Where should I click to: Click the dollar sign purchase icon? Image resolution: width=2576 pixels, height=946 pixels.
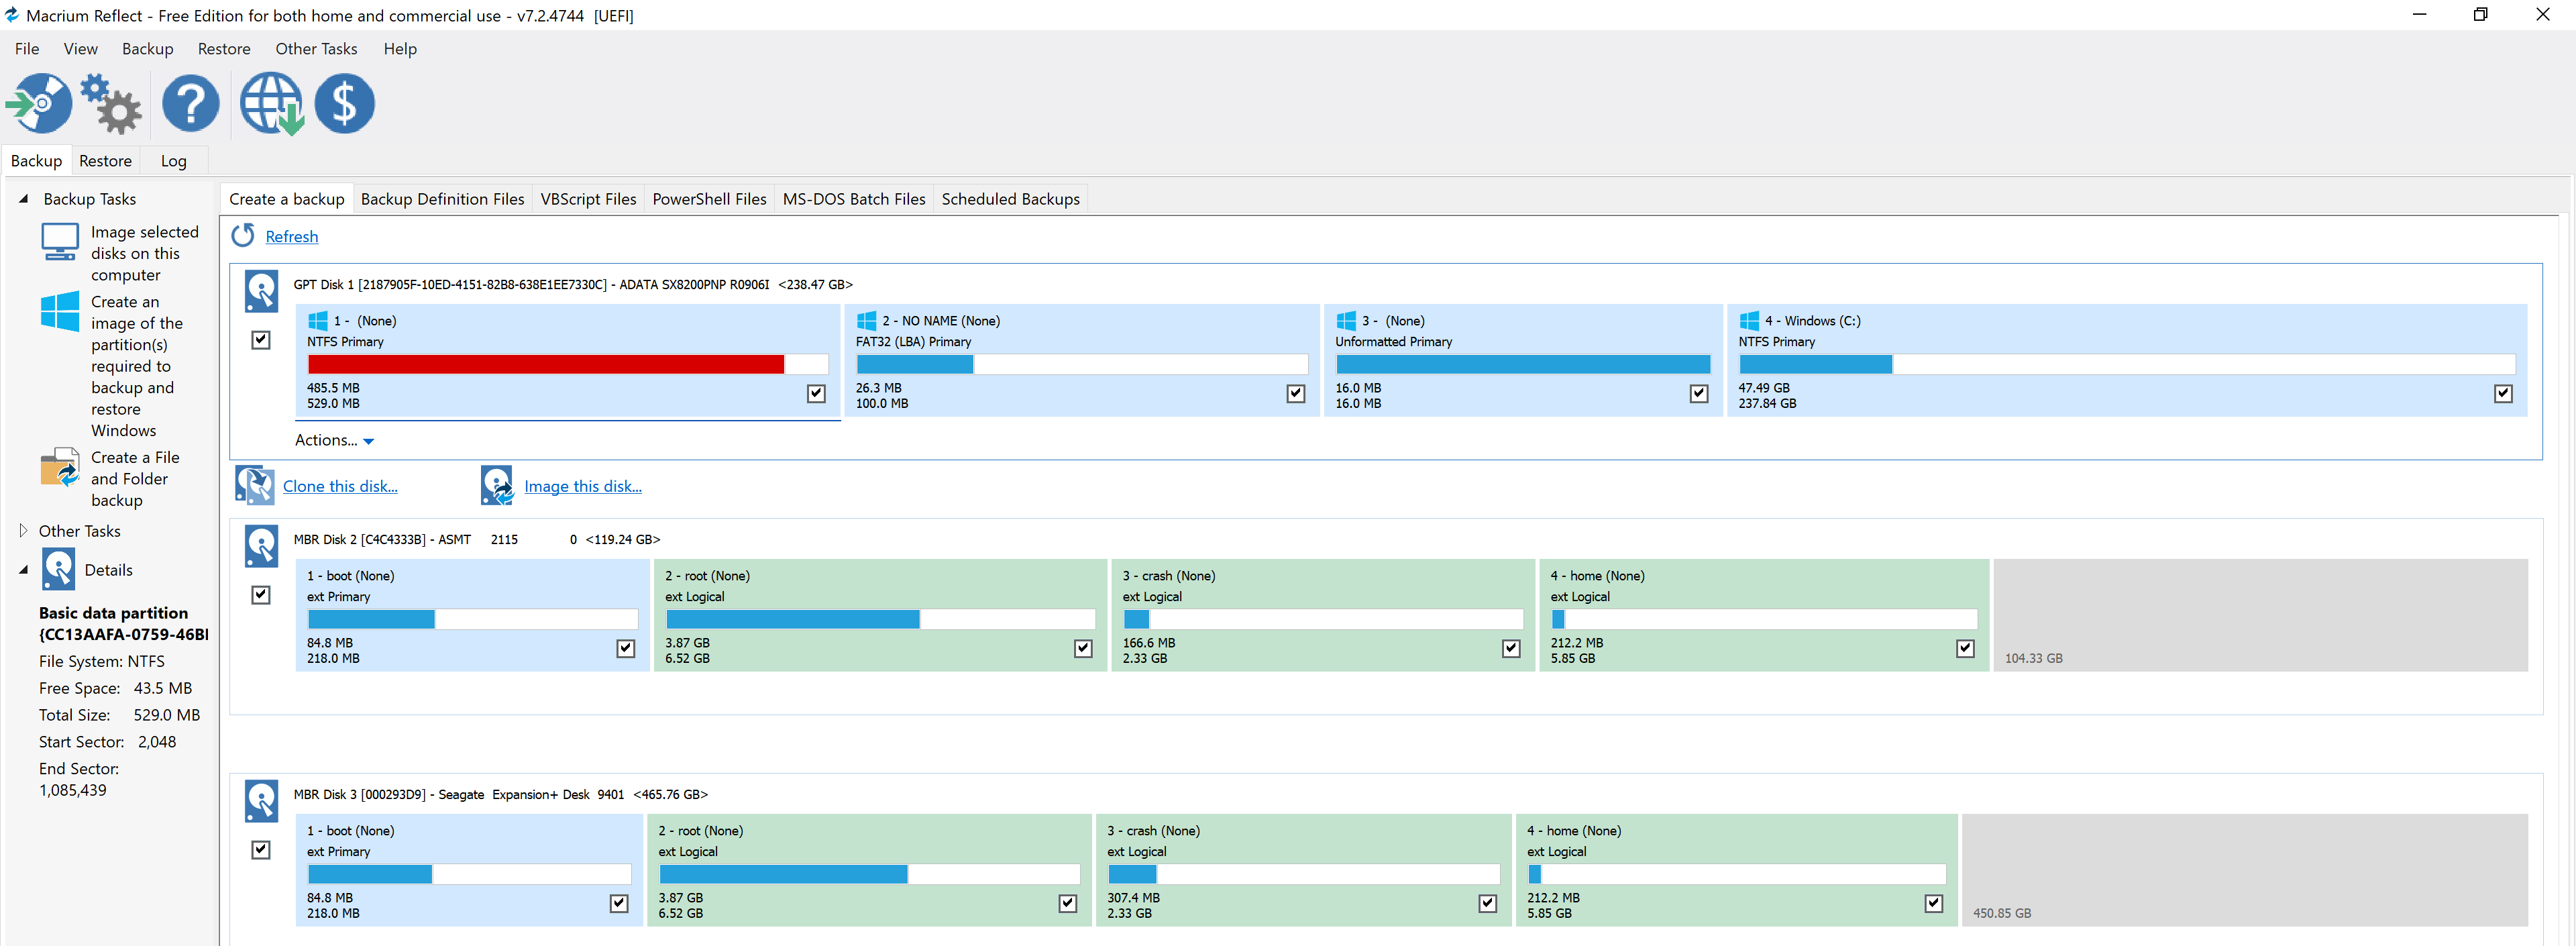[x=344, y=103]
